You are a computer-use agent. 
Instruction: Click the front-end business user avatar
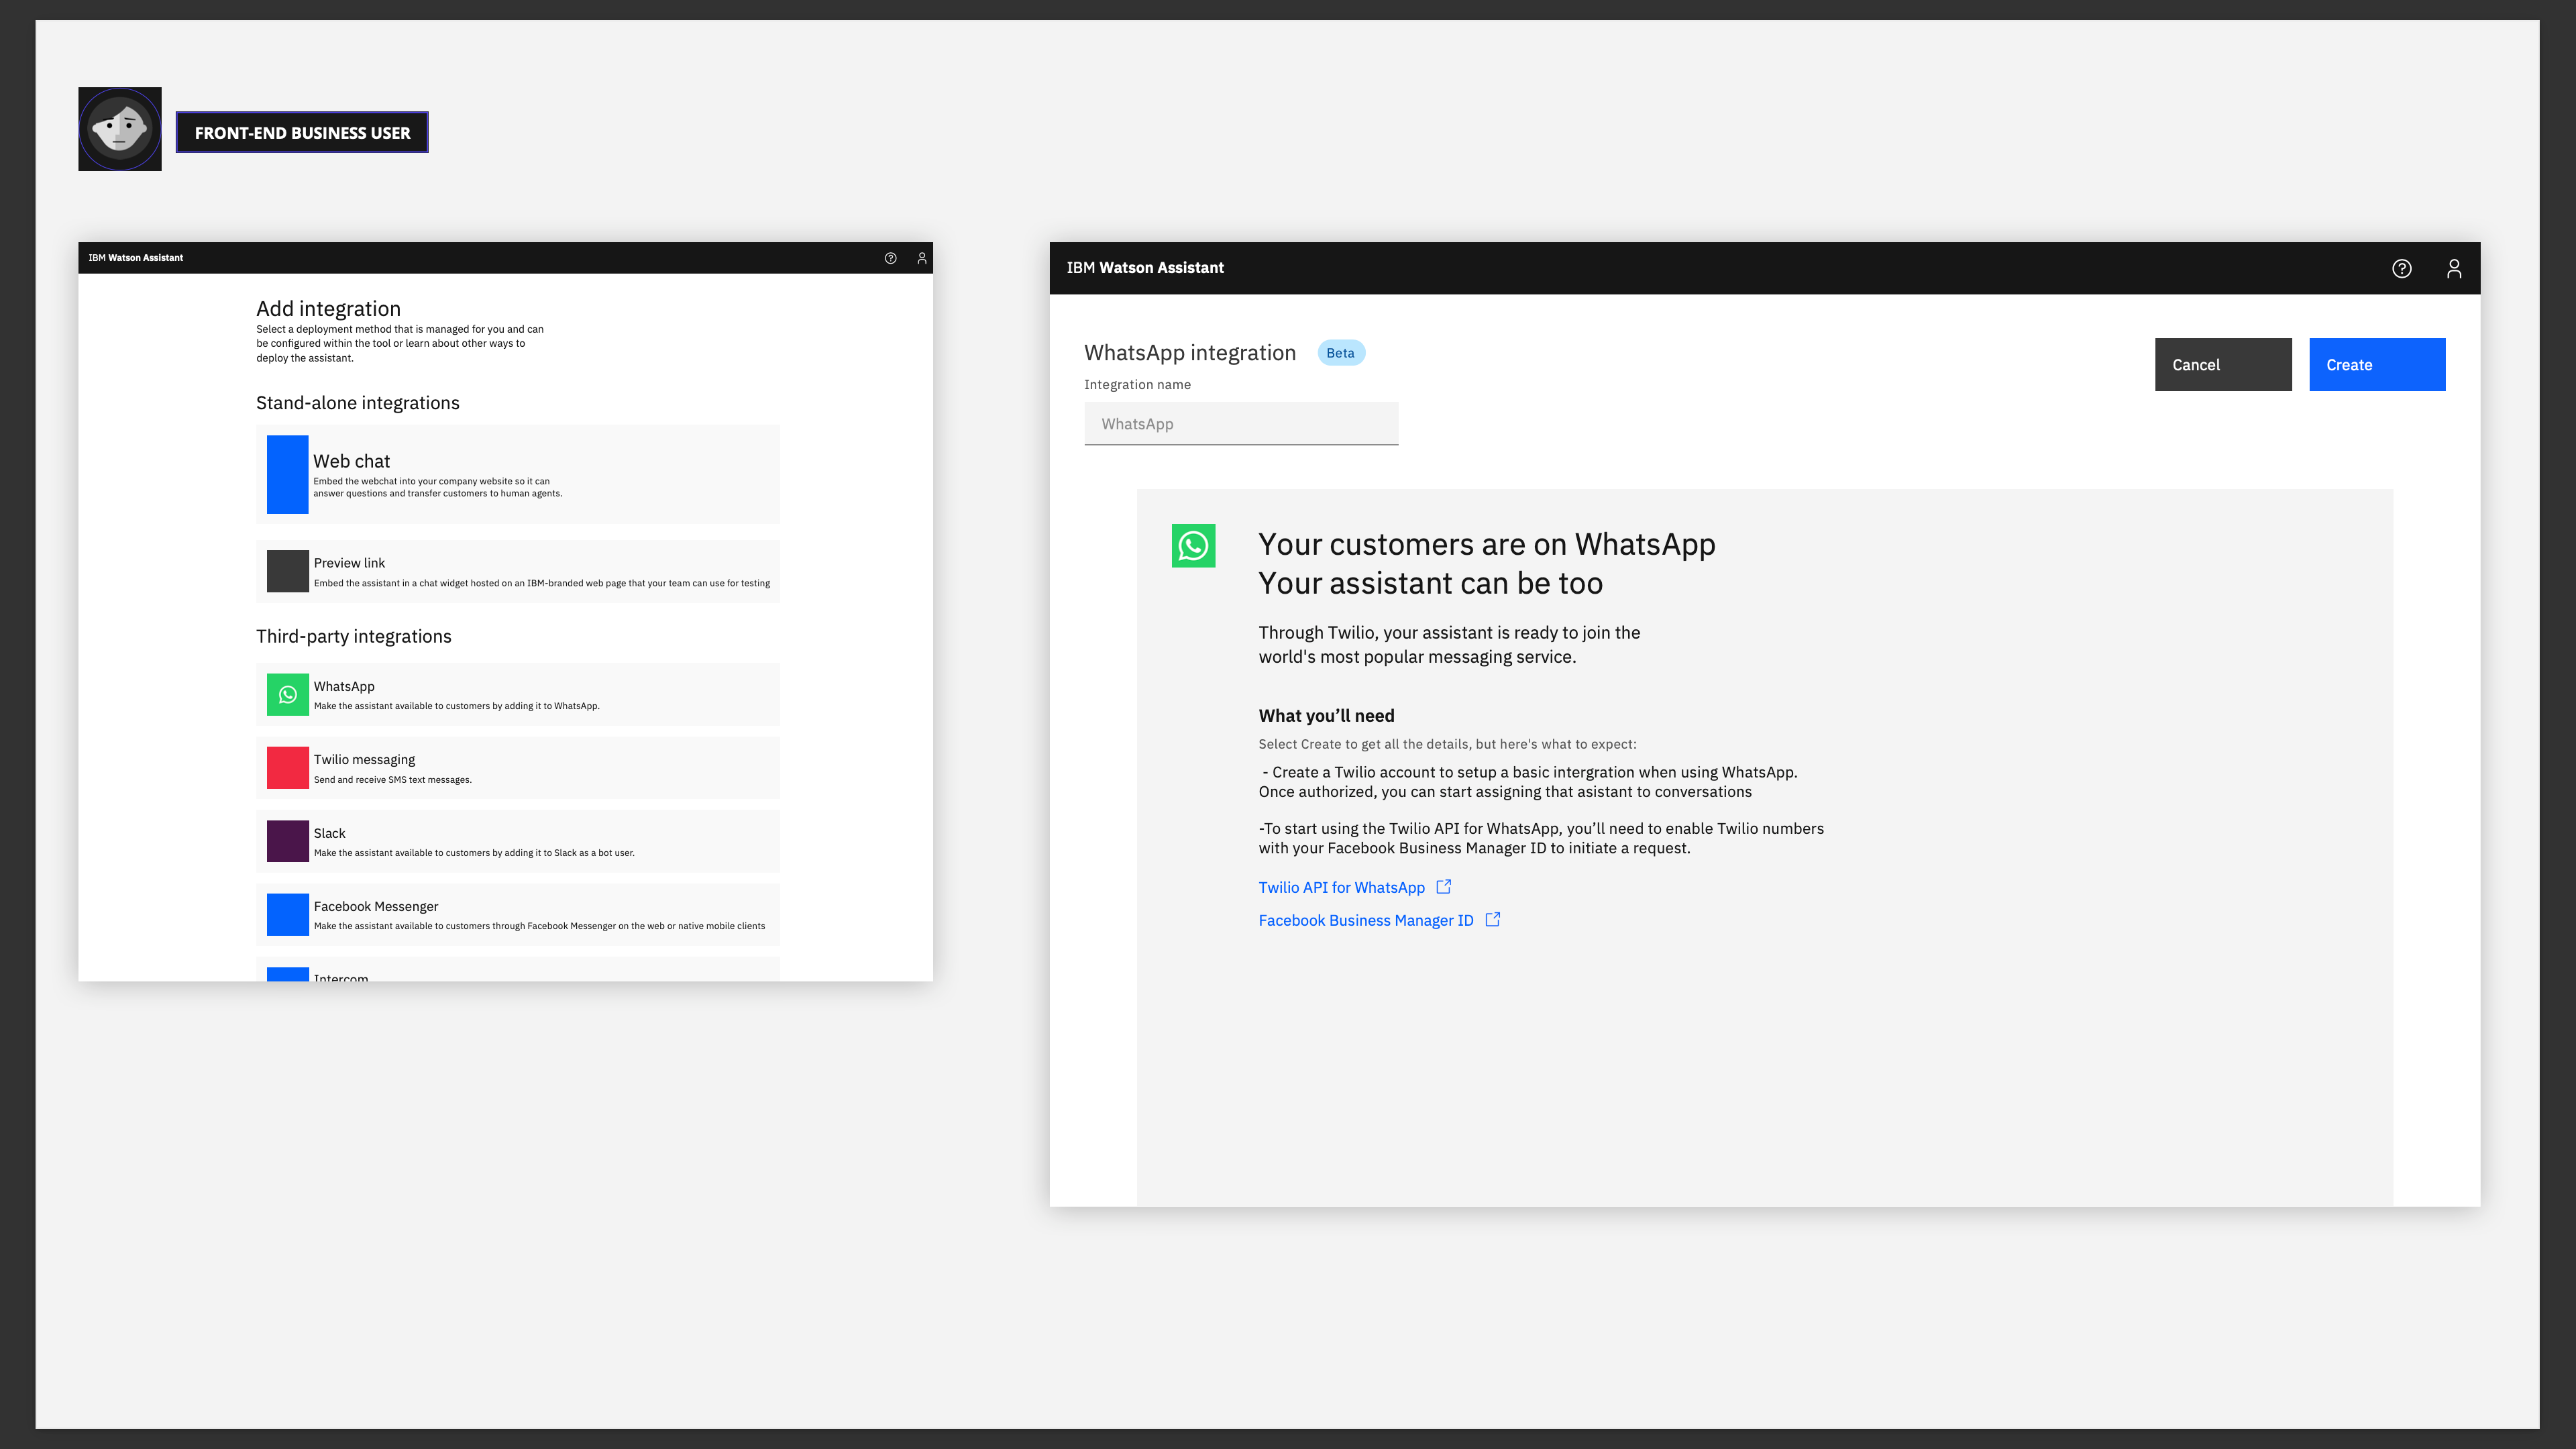(120, 129)
